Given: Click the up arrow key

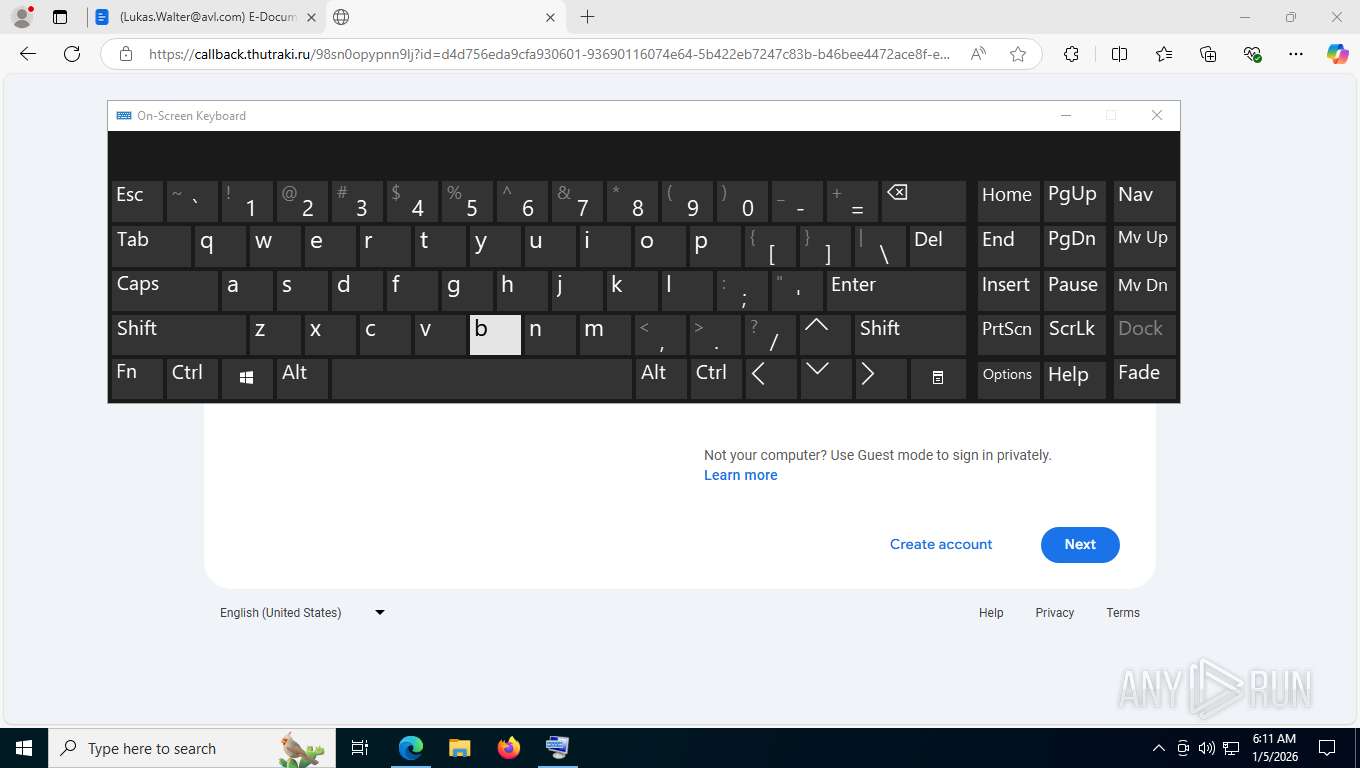Looking at the screenshot, I should click(x=826, y=334).
